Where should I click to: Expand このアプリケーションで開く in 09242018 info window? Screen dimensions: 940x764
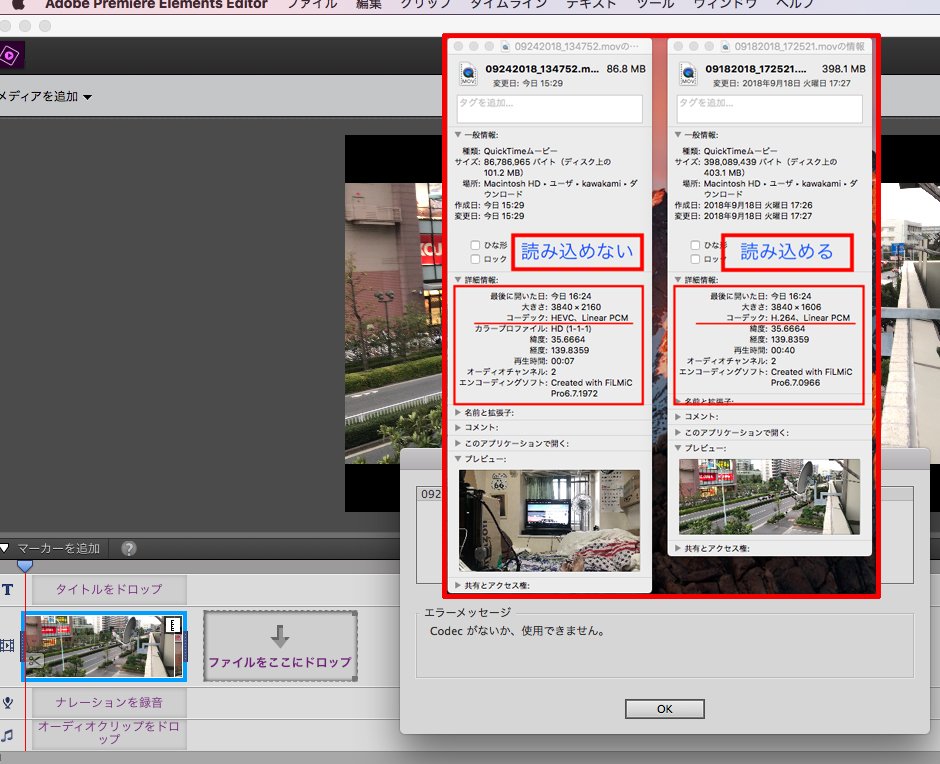click(458, 444)
